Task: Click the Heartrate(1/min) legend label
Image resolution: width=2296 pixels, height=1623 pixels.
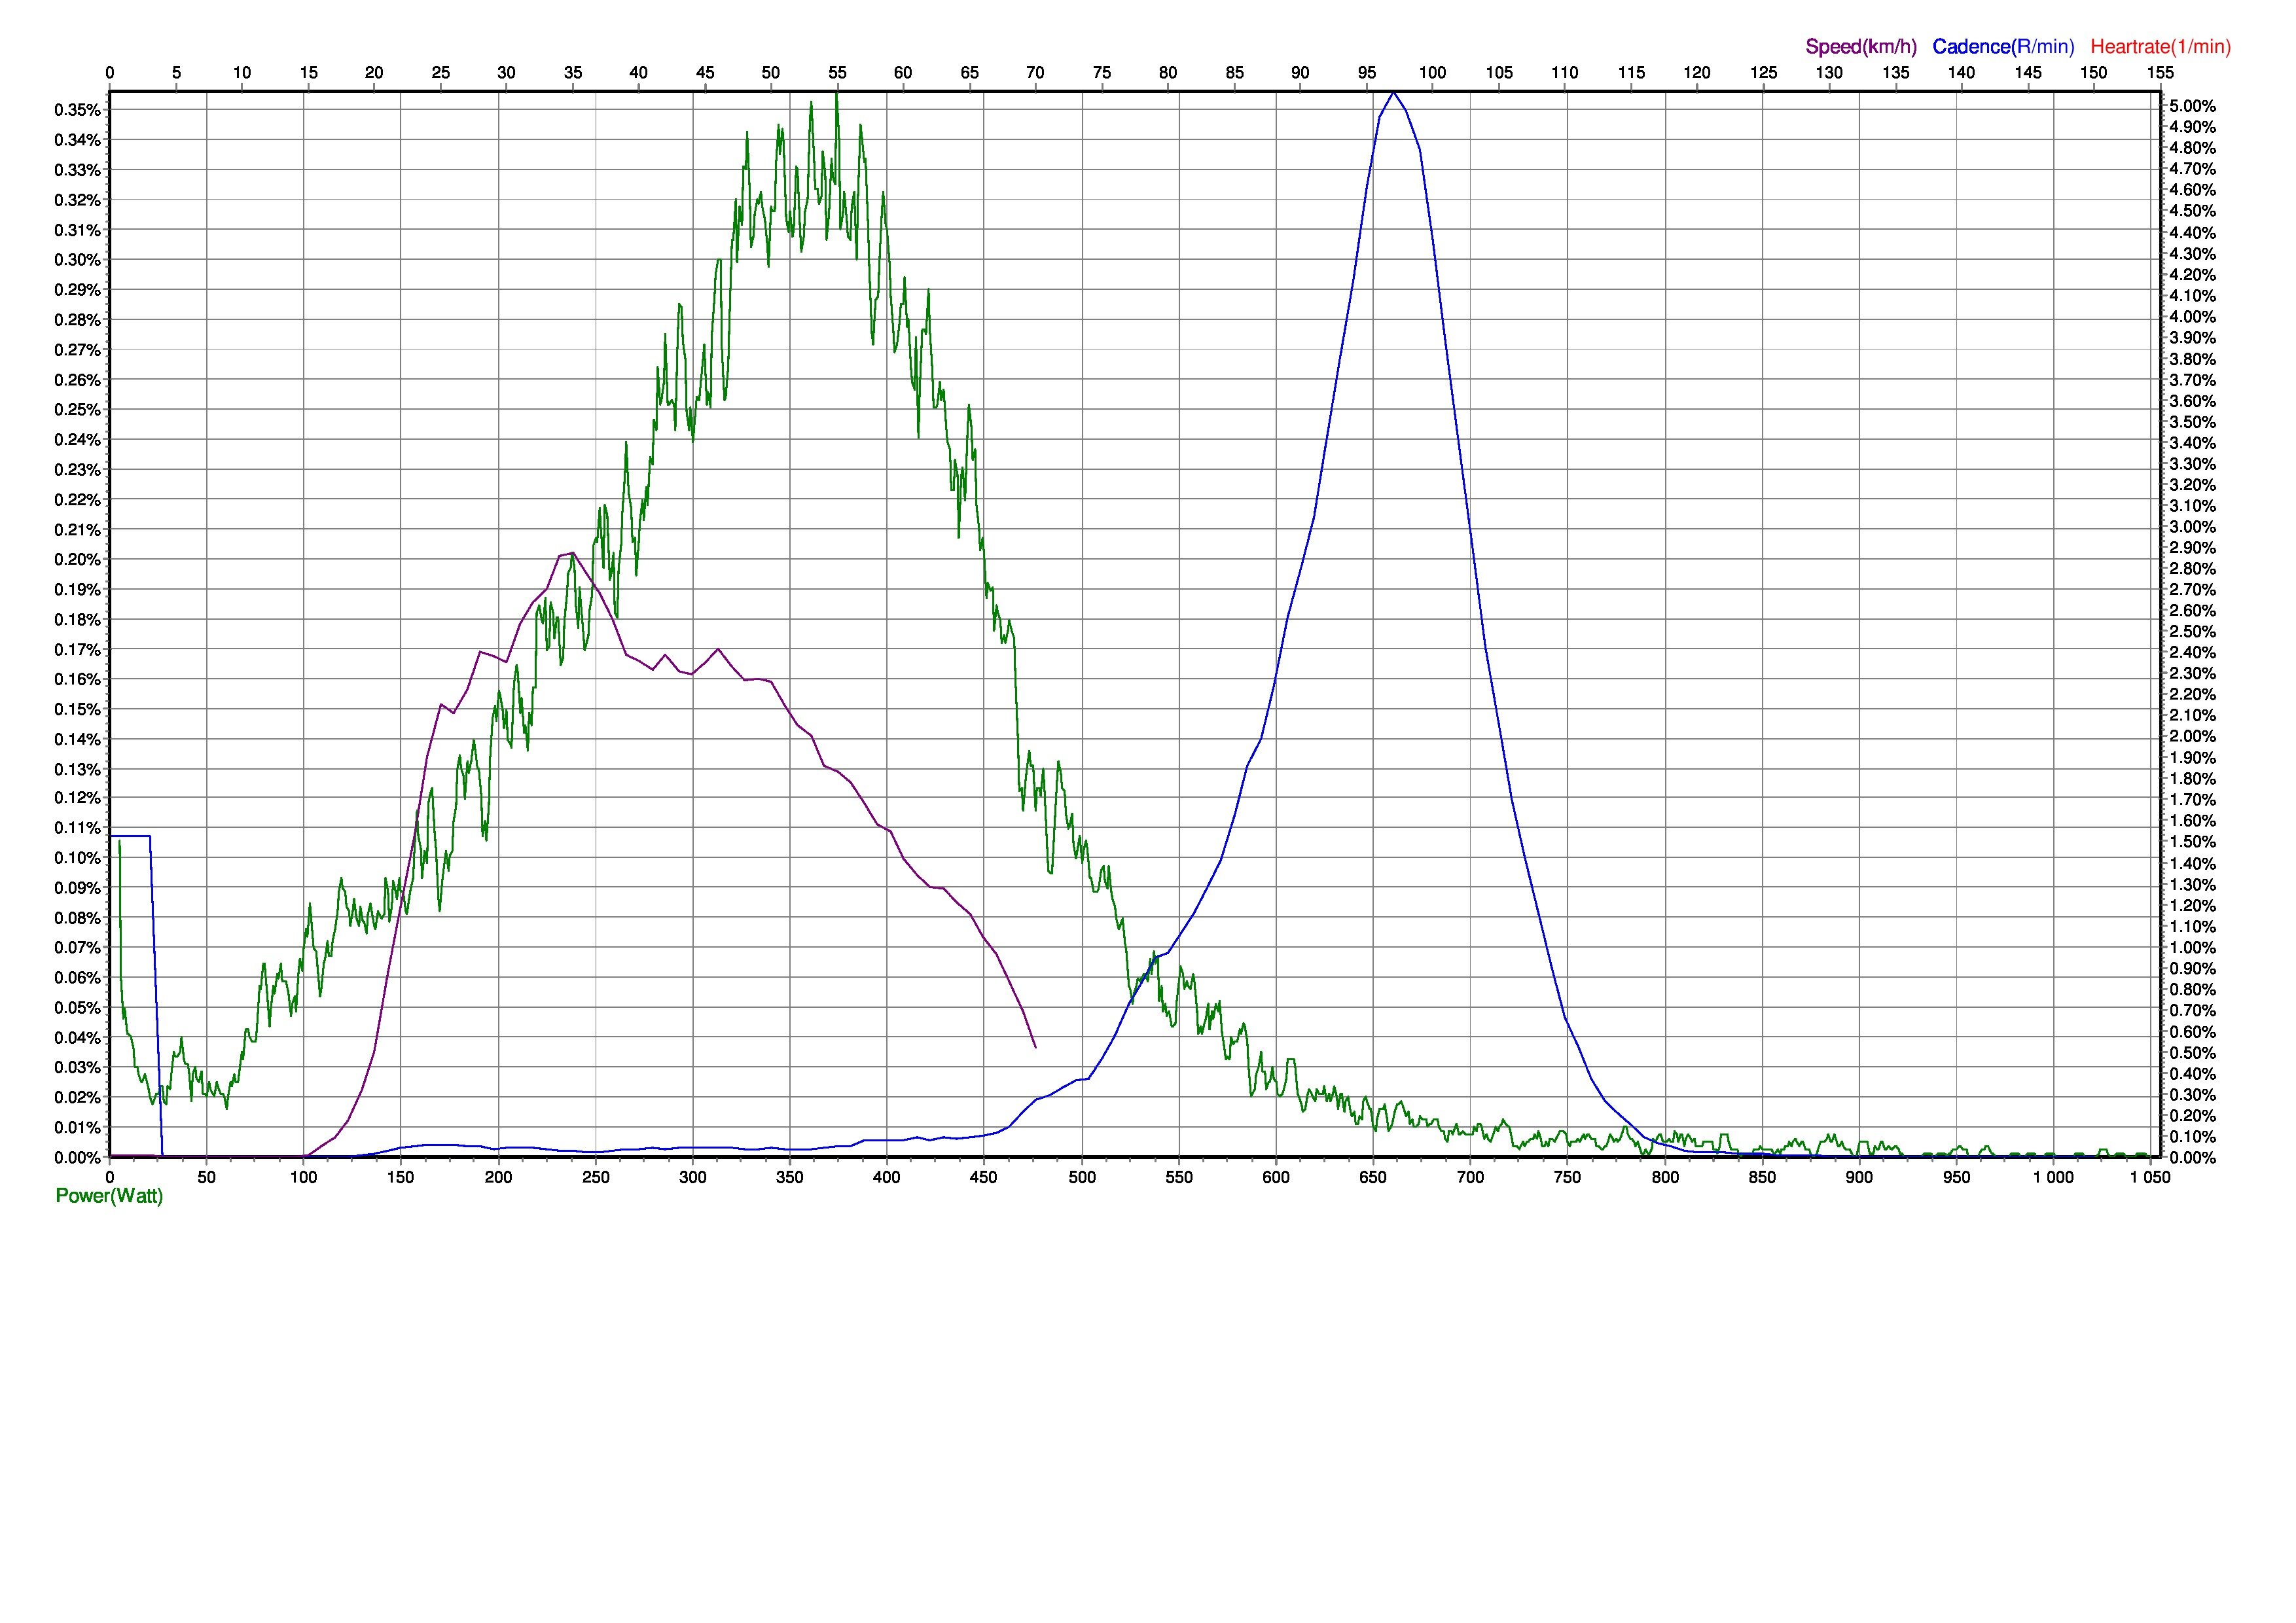Action: (x=2161, y=46)
